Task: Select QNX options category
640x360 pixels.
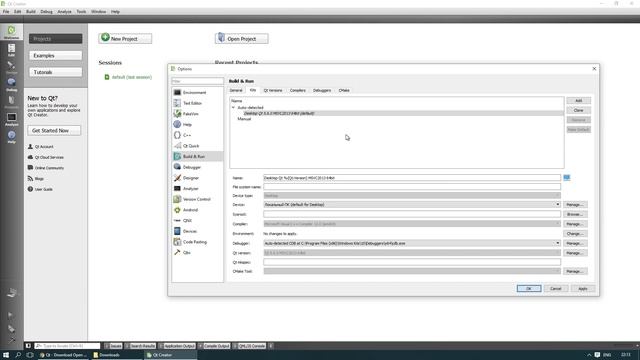Action: (198, 220)
